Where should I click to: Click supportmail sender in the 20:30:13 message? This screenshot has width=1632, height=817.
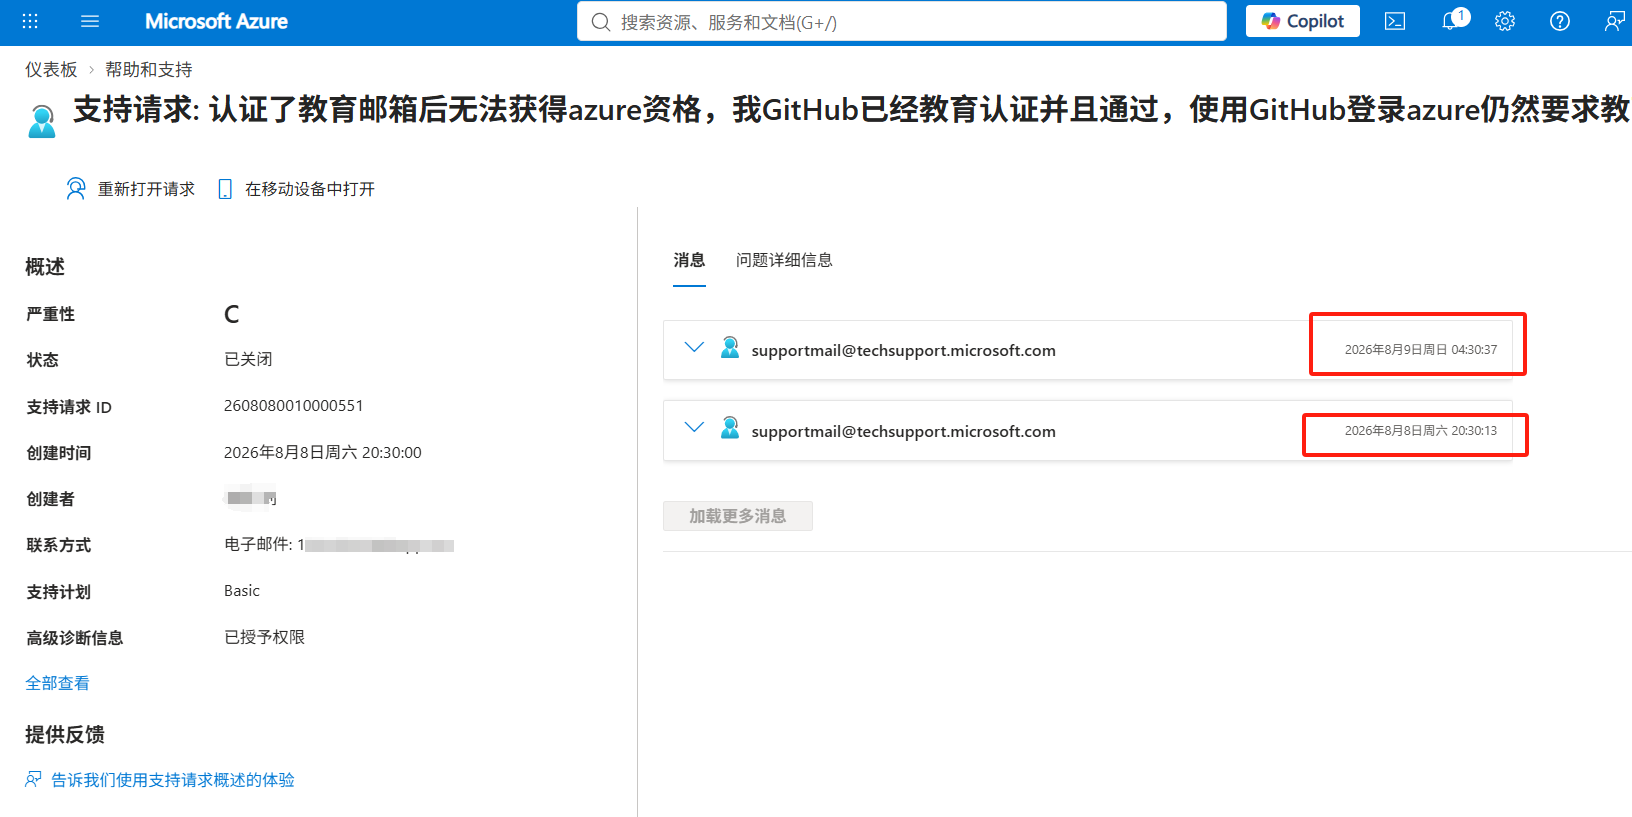(903, 431)
